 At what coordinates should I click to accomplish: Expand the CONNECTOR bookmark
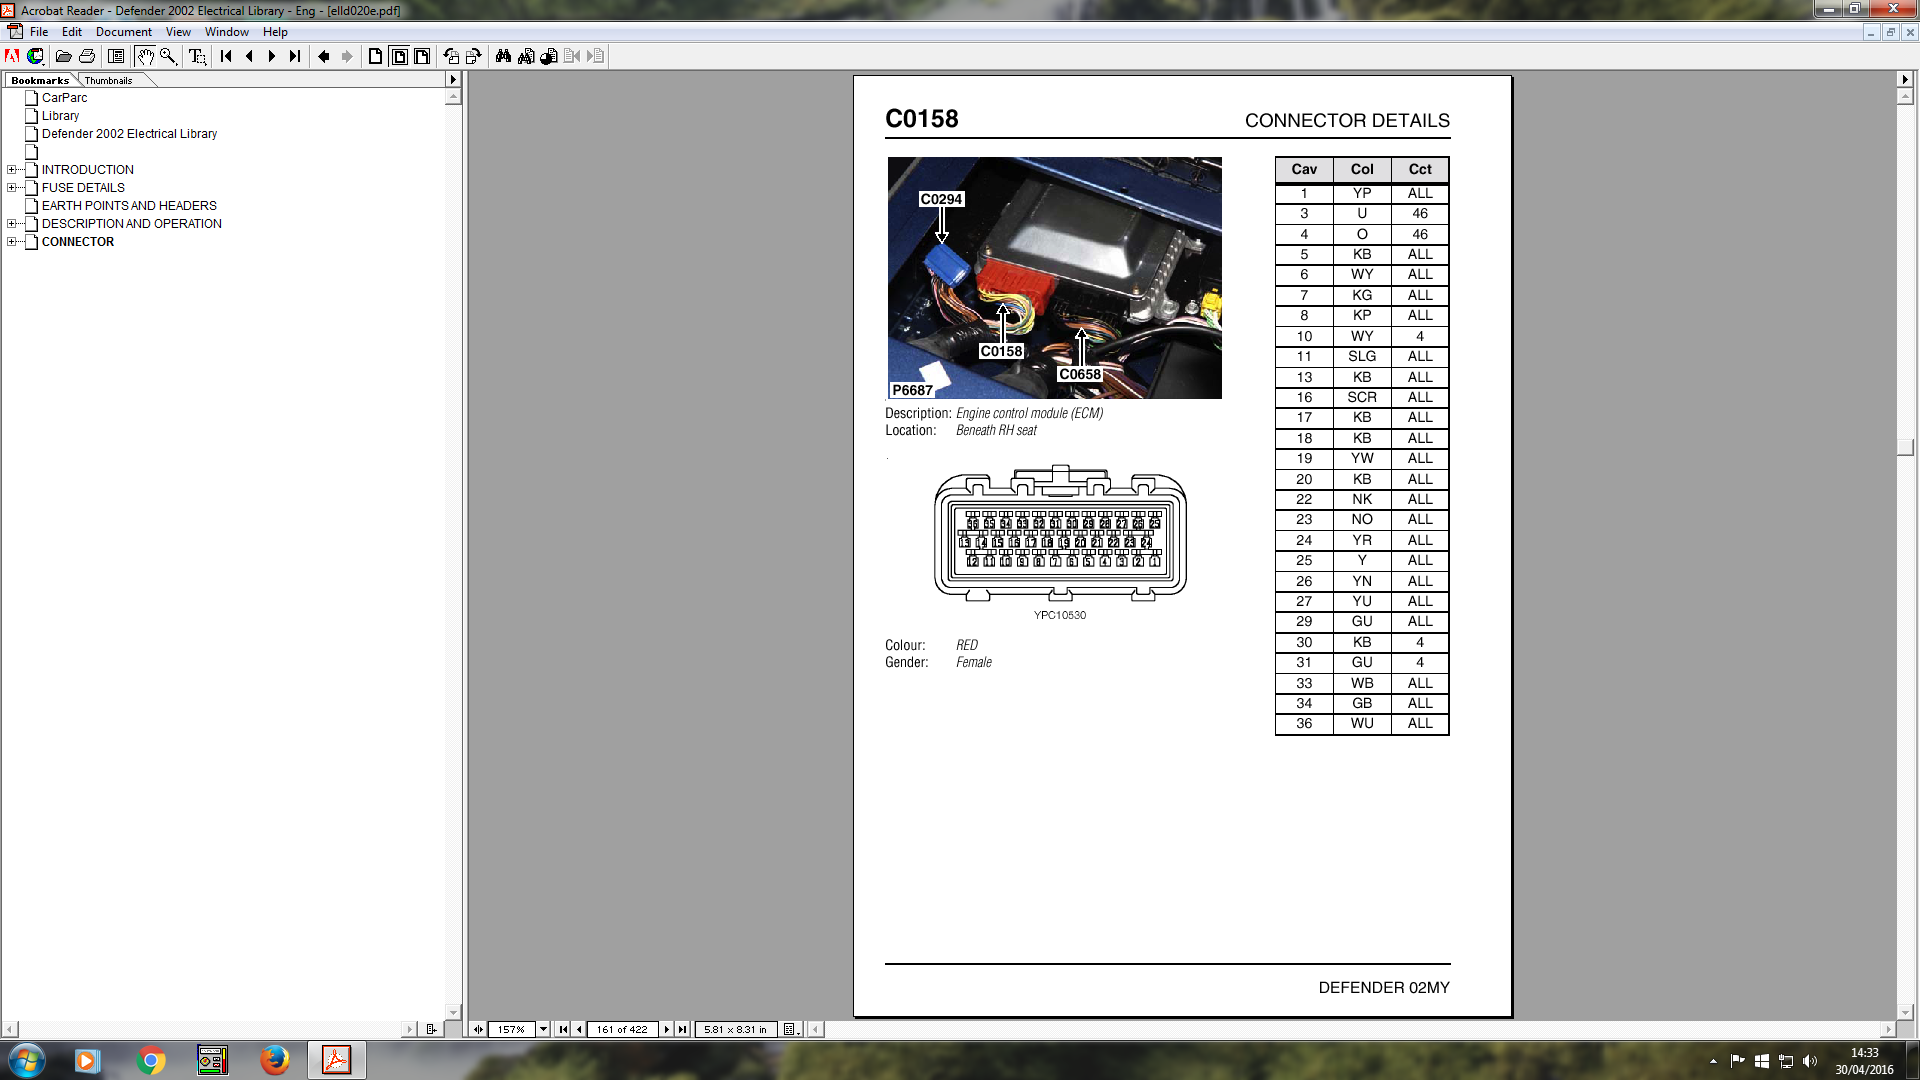point(11,242)
